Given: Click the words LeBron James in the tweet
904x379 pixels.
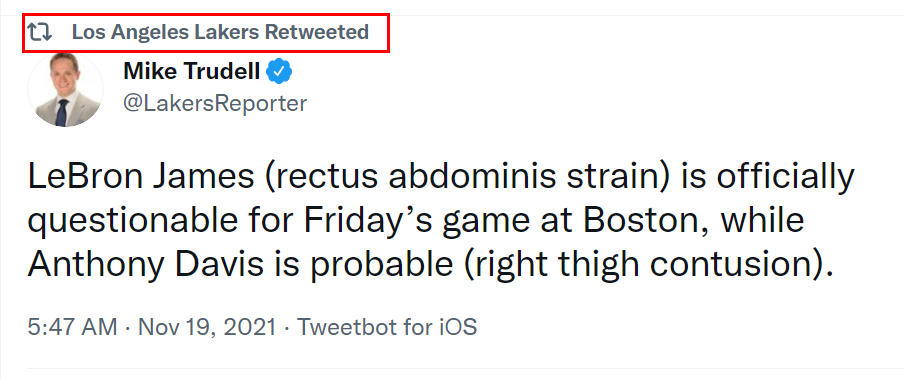Looking at the screenshot, I should pyautogui.click(x=141, y=178).
